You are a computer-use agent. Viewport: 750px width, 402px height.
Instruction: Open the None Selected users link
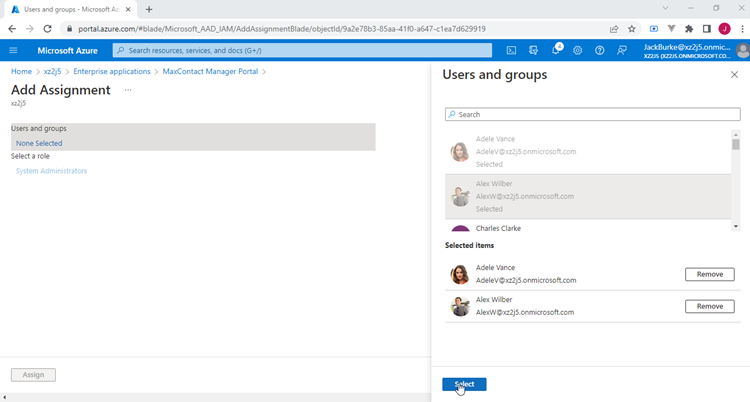point(39,143)
